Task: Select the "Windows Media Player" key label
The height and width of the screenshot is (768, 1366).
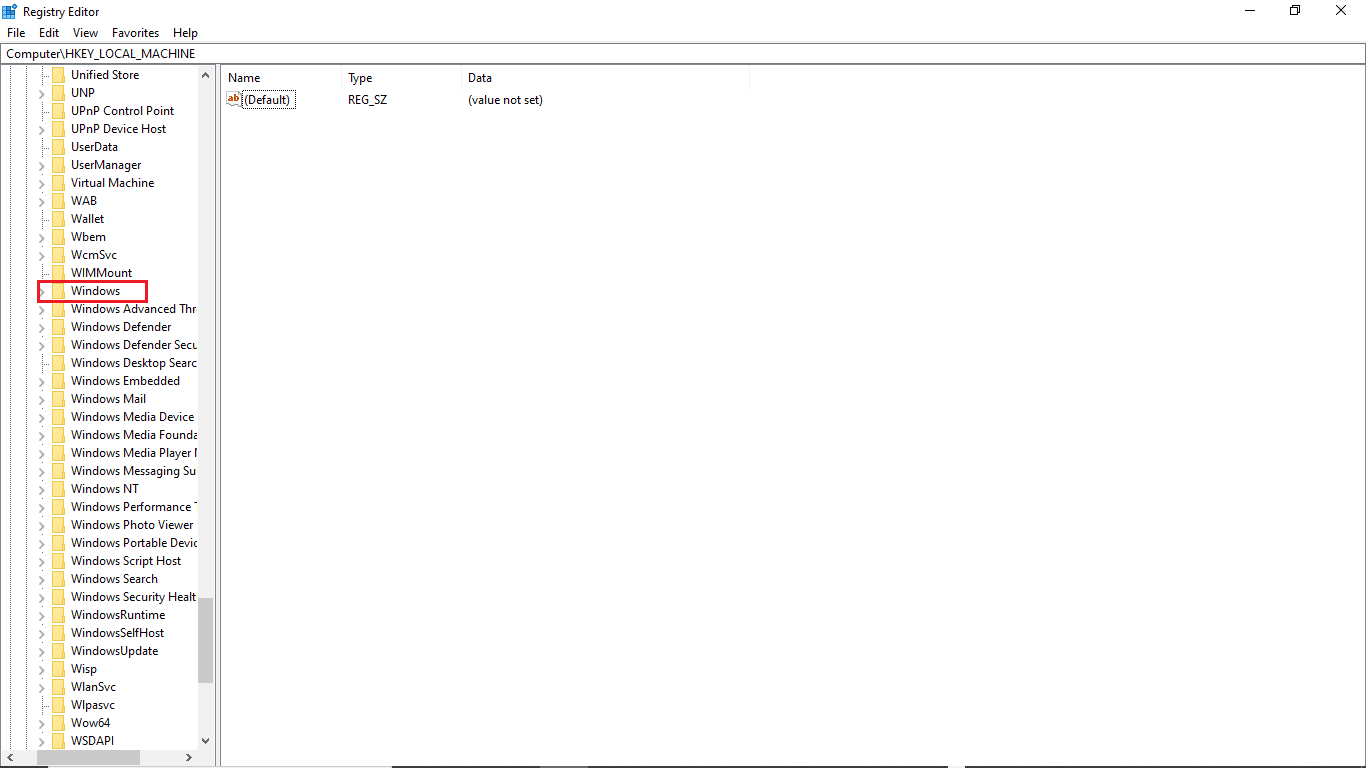Action: [132, 453]
